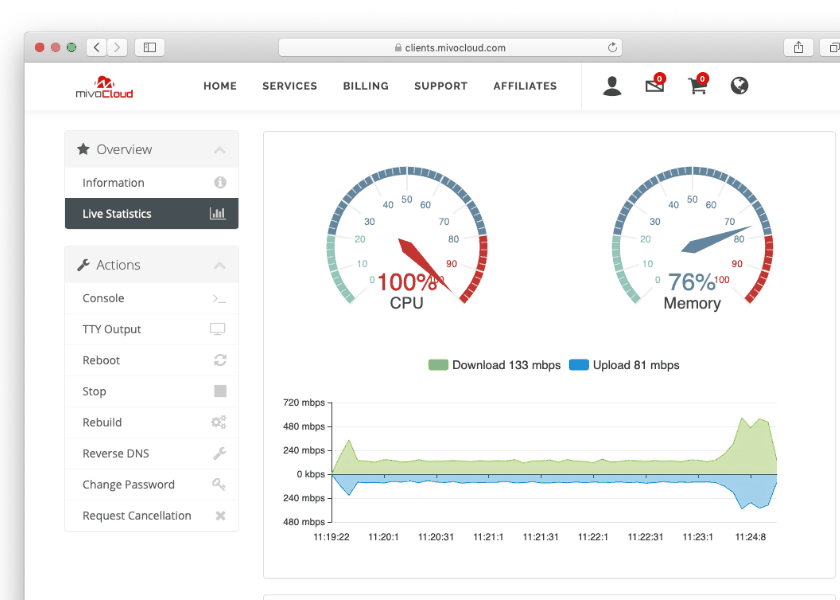Viewport: 840px width, 600px height.
Task: Click the browser share icon
Action: point(798,48)
